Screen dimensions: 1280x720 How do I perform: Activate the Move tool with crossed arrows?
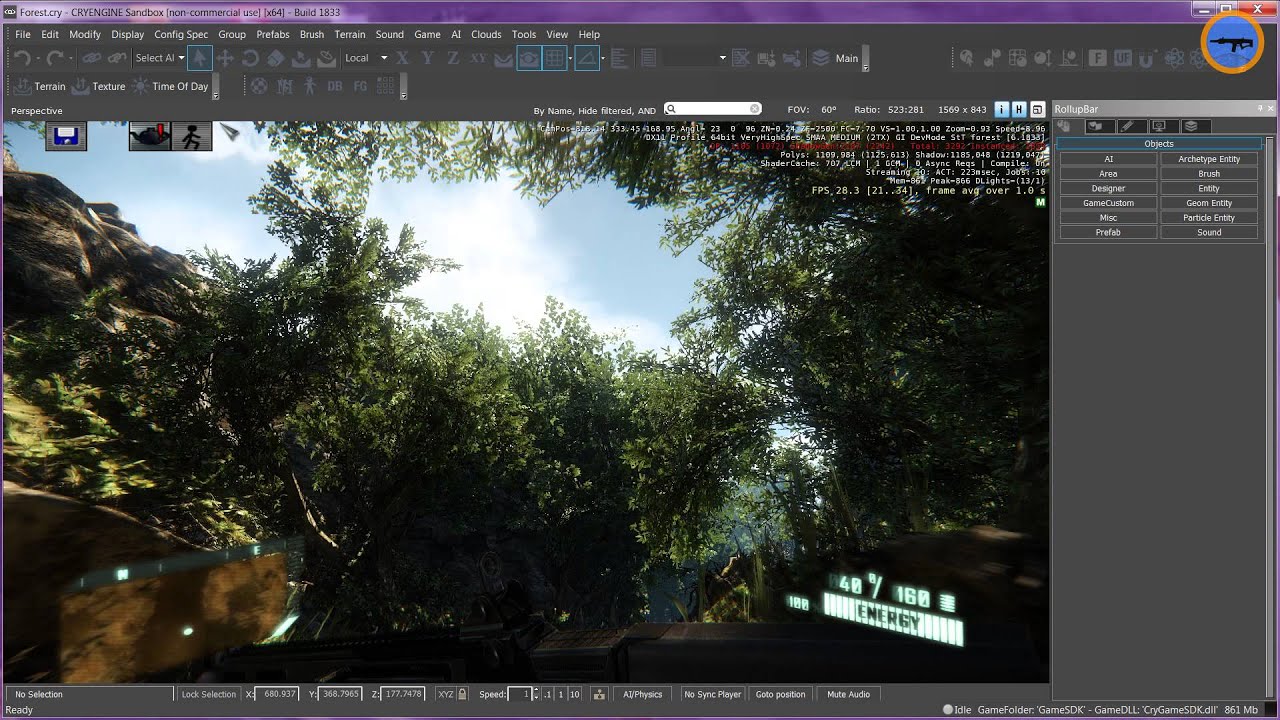click(x=225, y=58)
